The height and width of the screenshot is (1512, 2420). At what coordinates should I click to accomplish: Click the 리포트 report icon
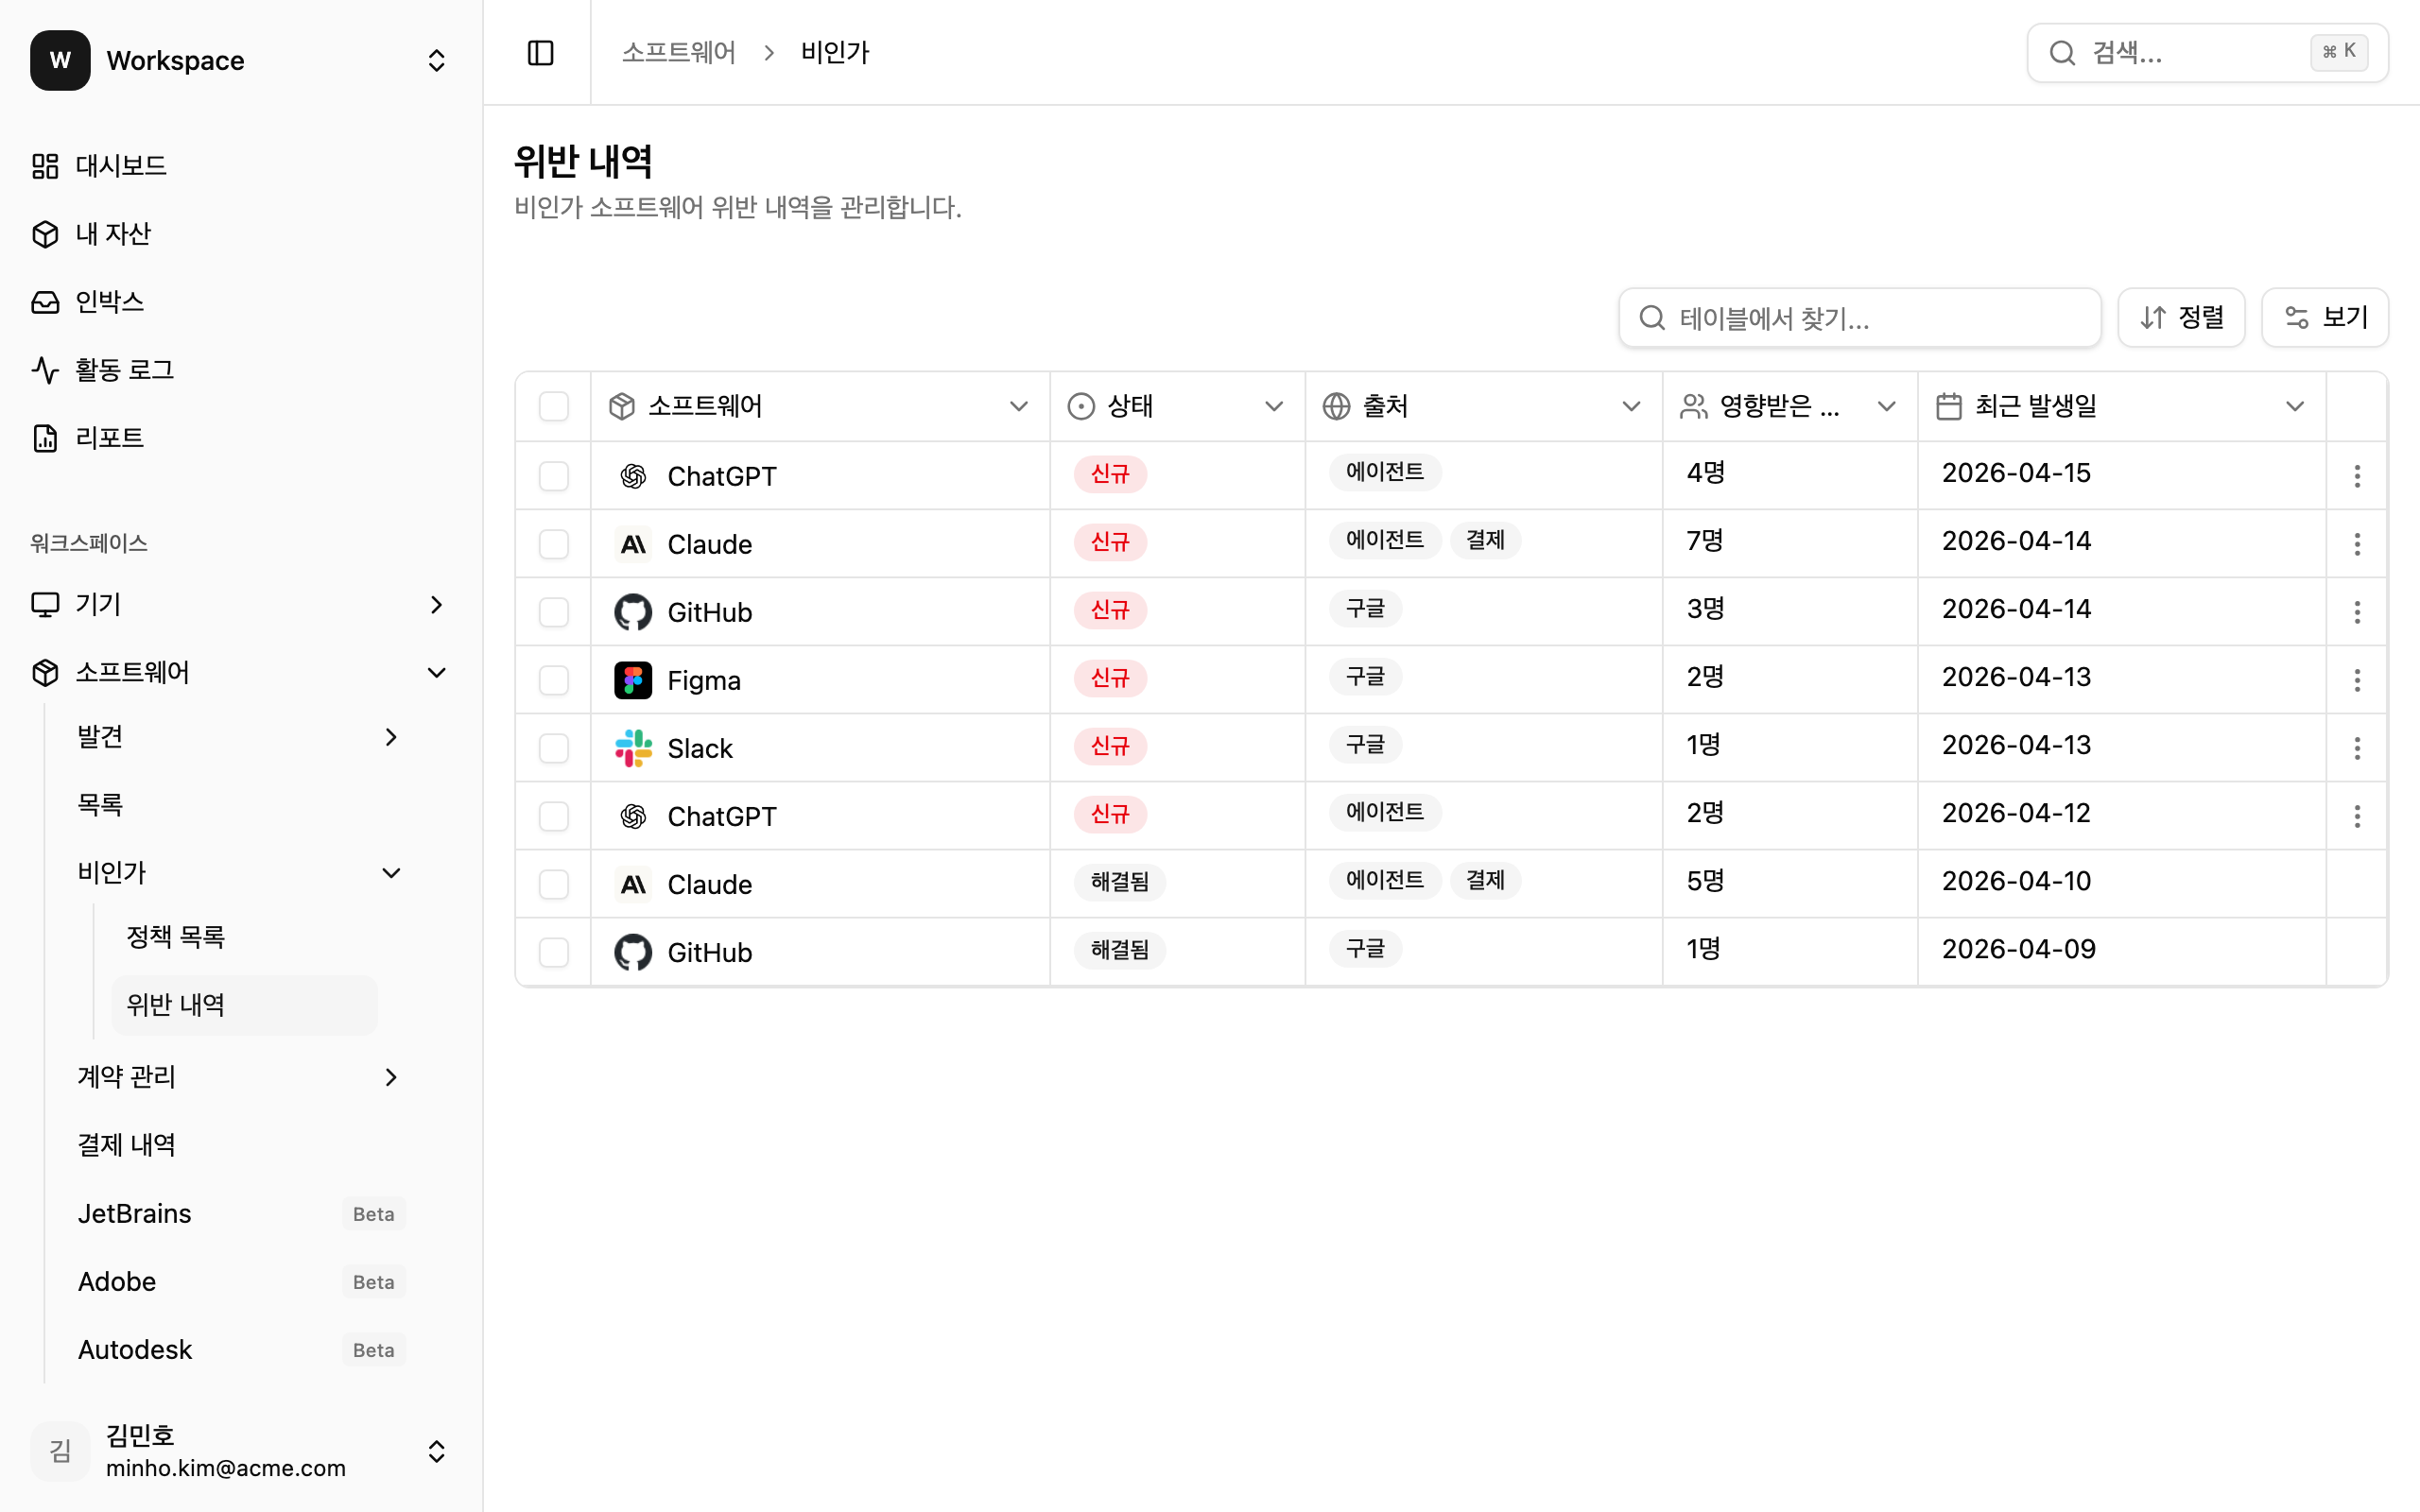point(45,438)
